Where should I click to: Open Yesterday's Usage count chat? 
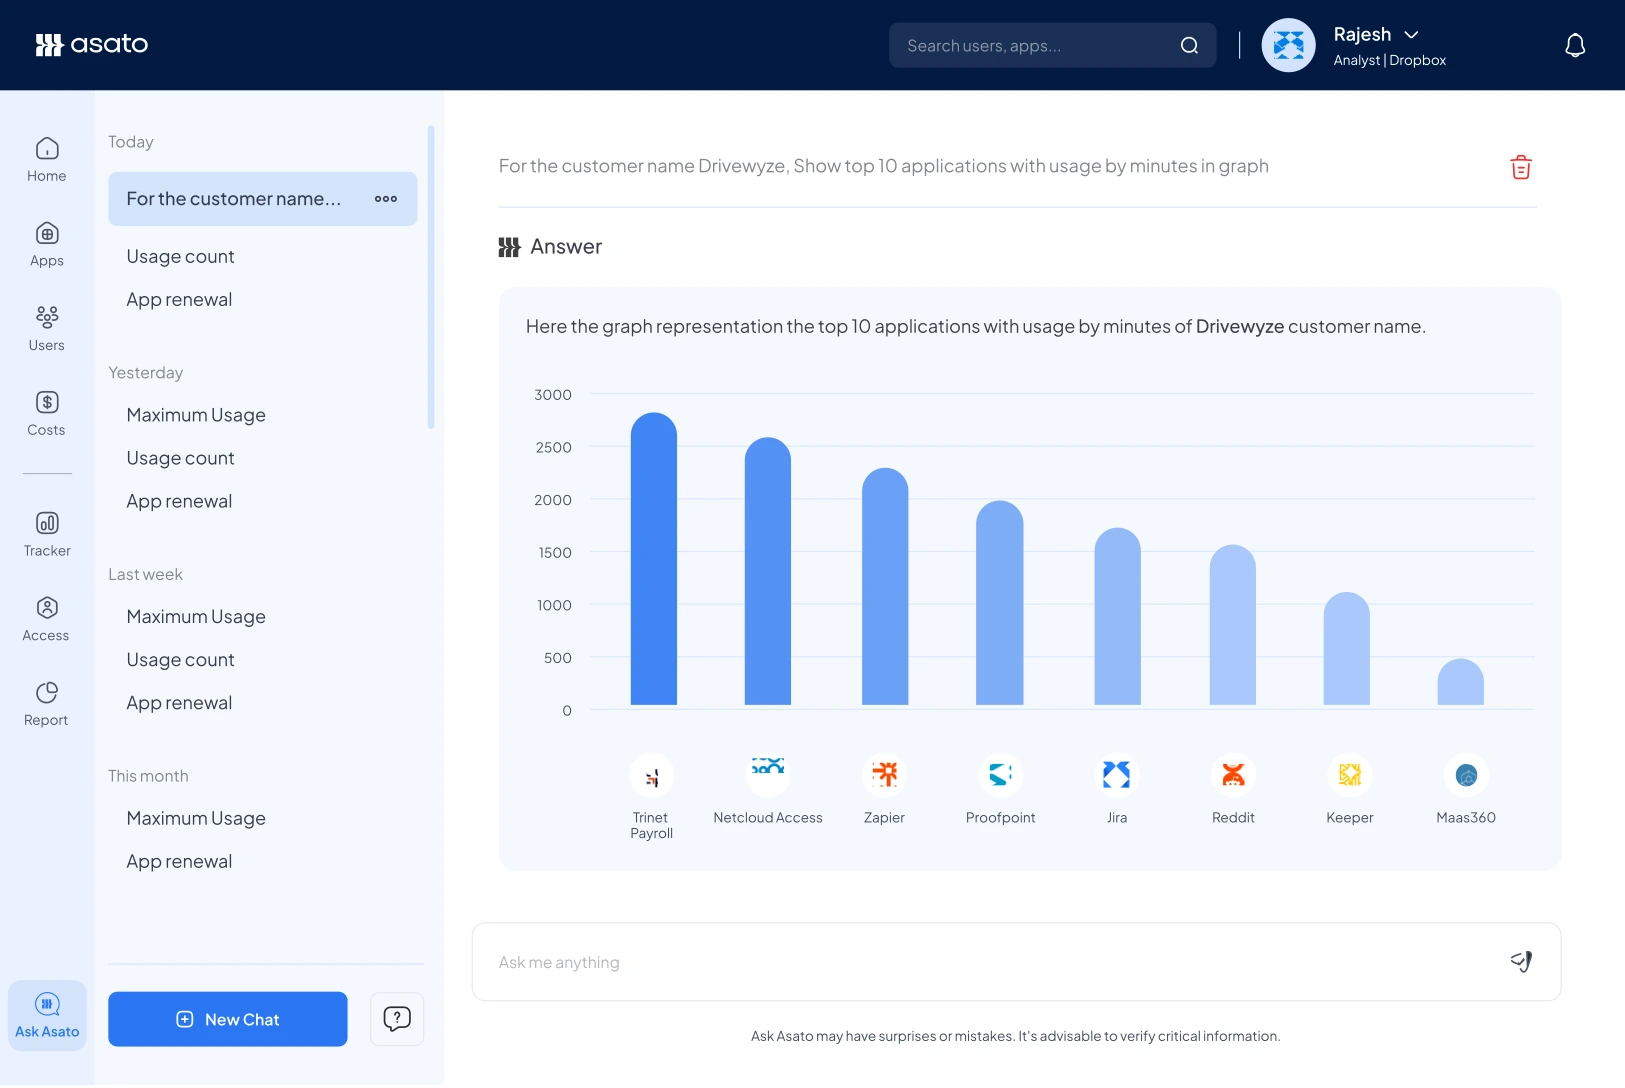click(180, 458)
